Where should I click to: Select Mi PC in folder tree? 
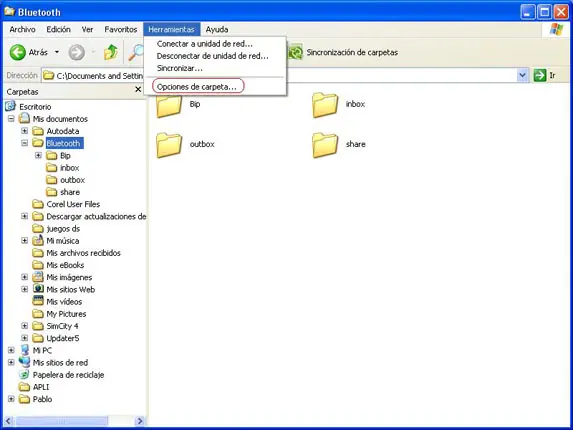coord(42,350)
